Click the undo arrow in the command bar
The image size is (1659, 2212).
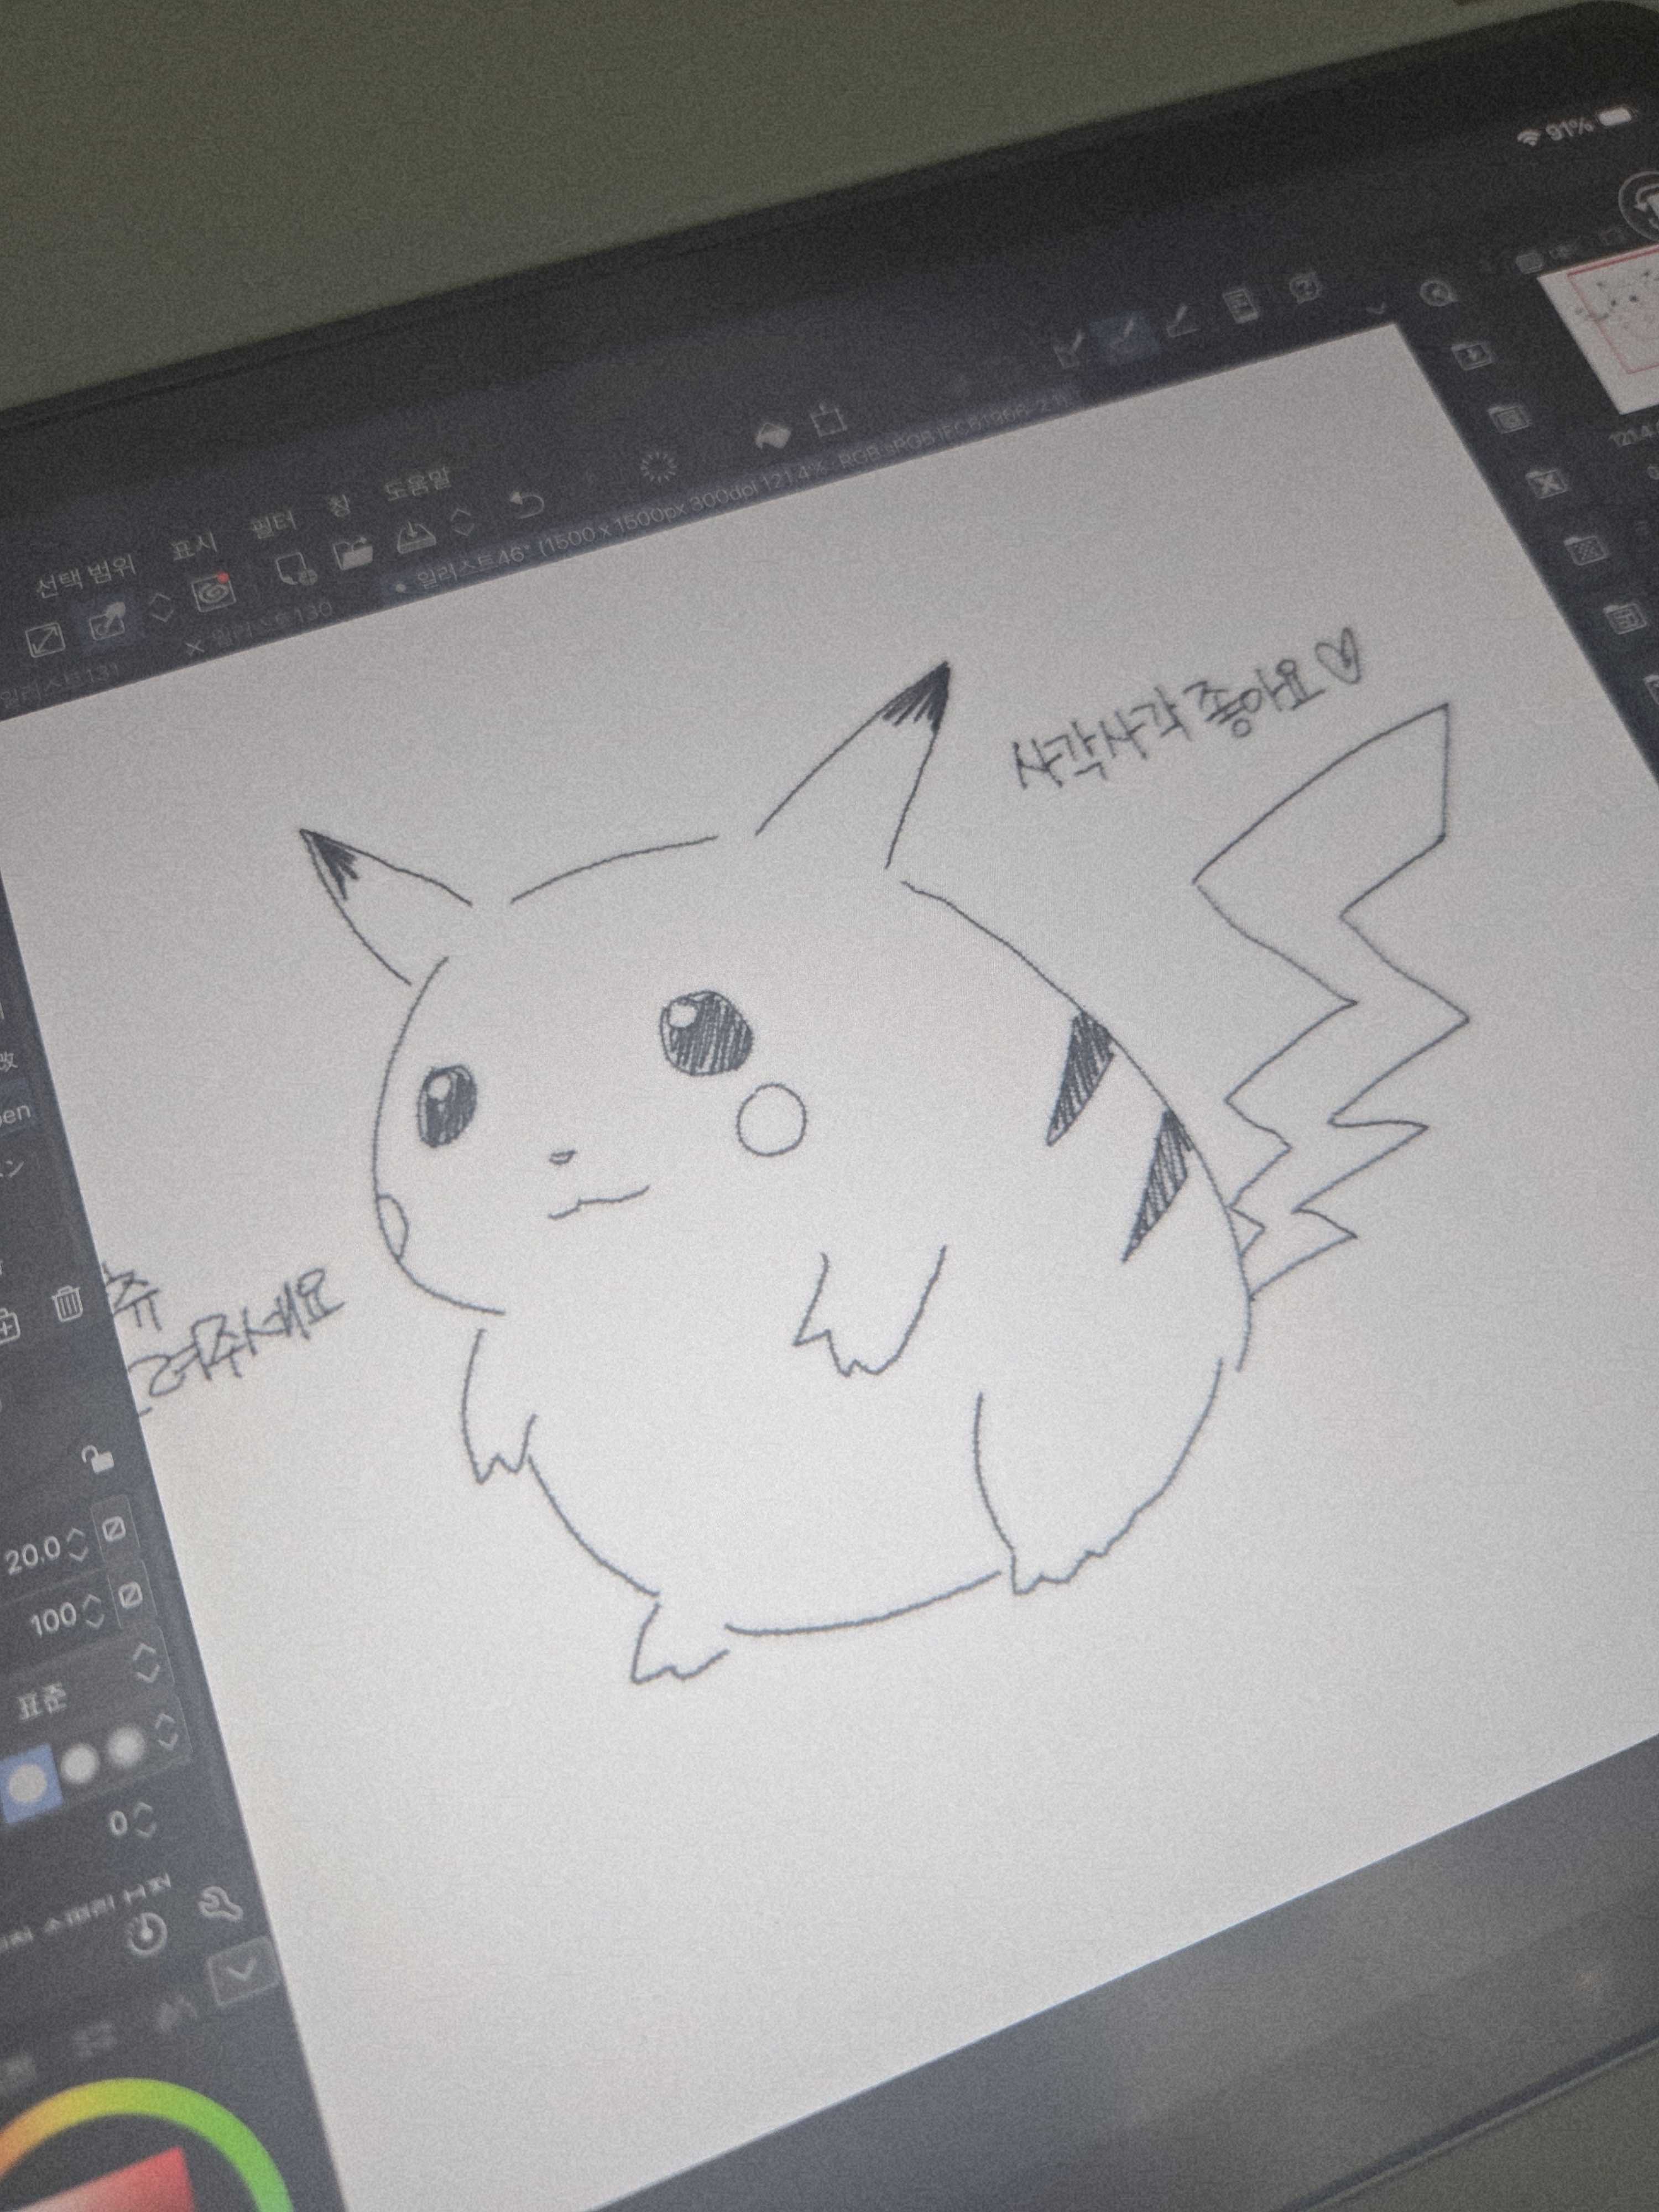tap(527, 503)
